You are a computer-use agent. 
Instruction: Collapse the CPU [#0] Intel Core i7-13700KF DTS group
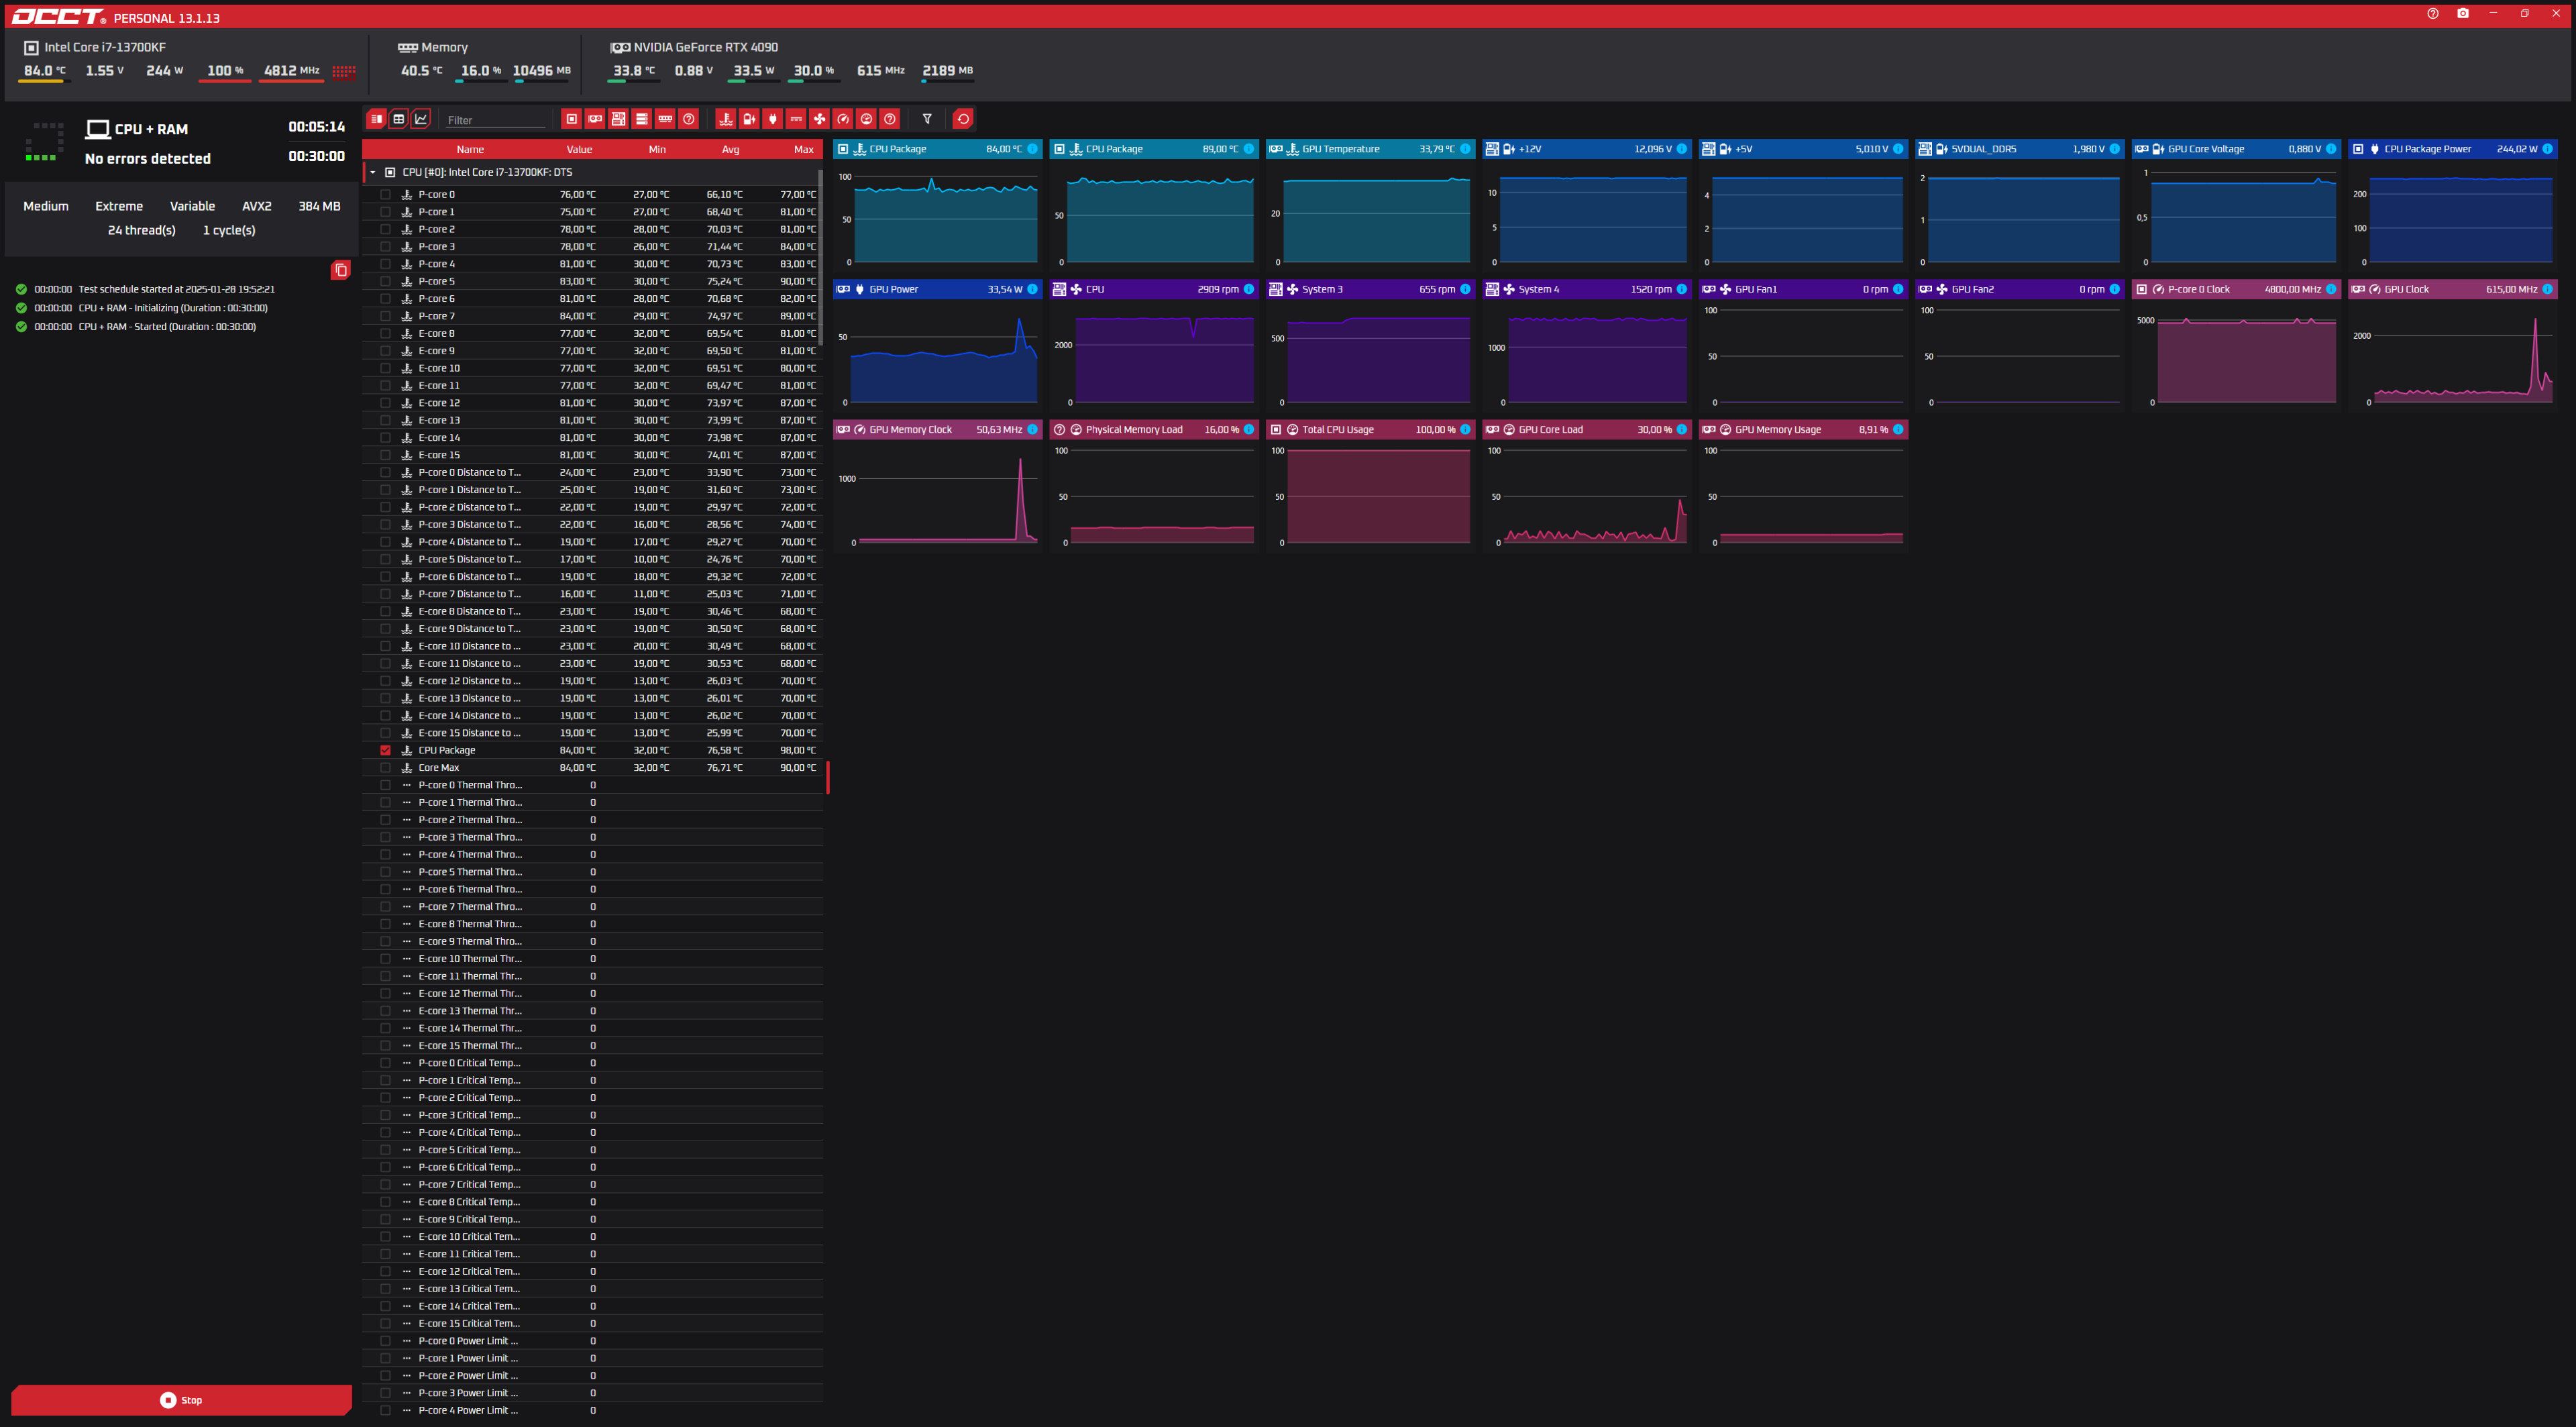tap(373, 172)
